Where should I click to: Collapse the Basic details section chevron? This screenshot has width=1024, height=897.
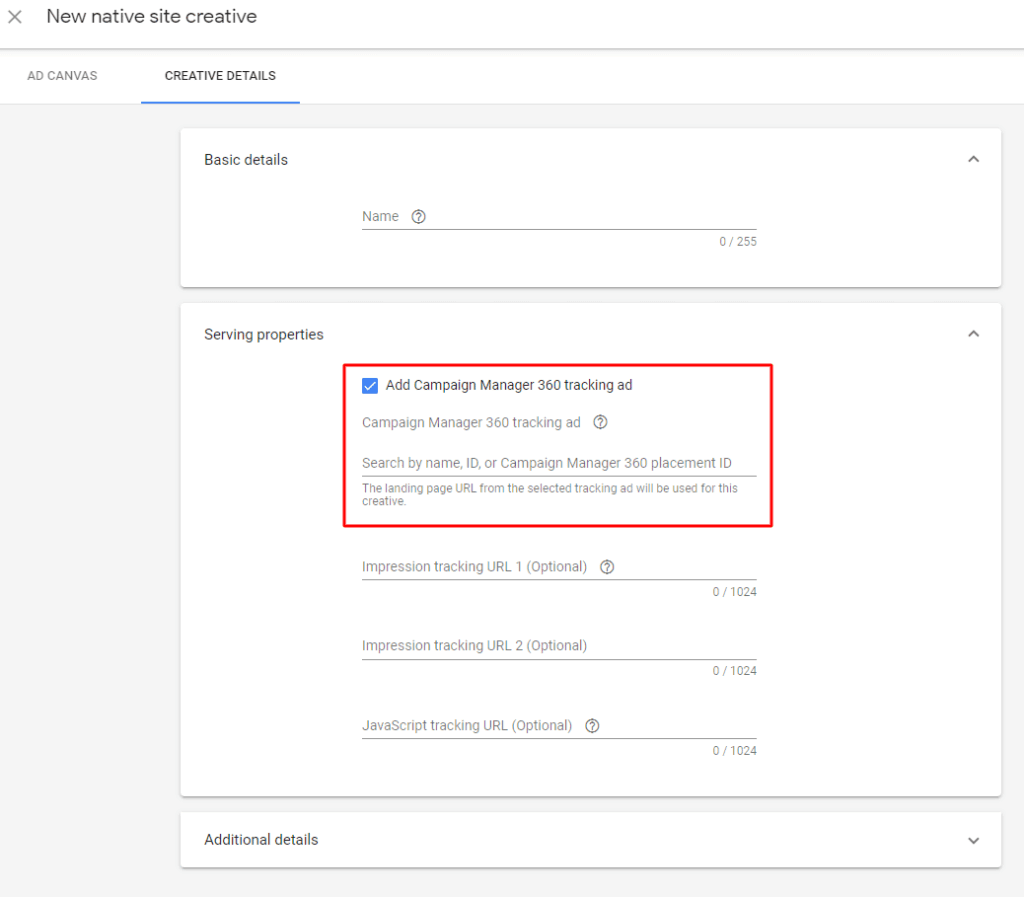(x=973, y=160)
